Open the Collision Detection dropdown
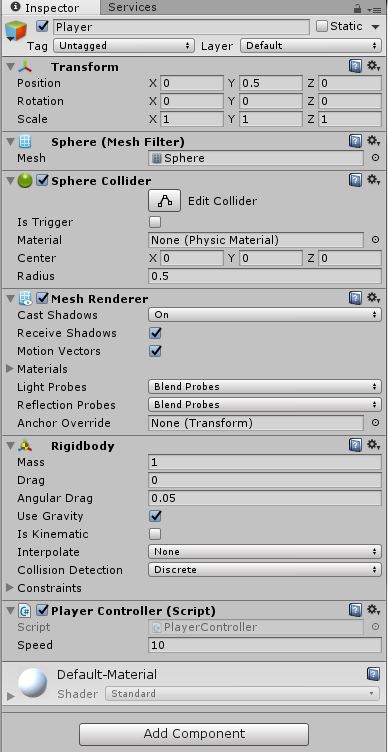 coord(265,570)
